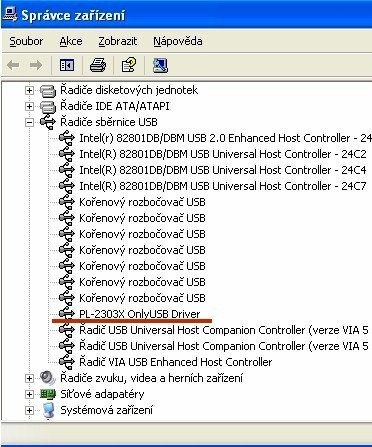This screenshot has width=372, height=447.
Task: Click the Správce zařízení title bar icon
Action: coord(9,14)
